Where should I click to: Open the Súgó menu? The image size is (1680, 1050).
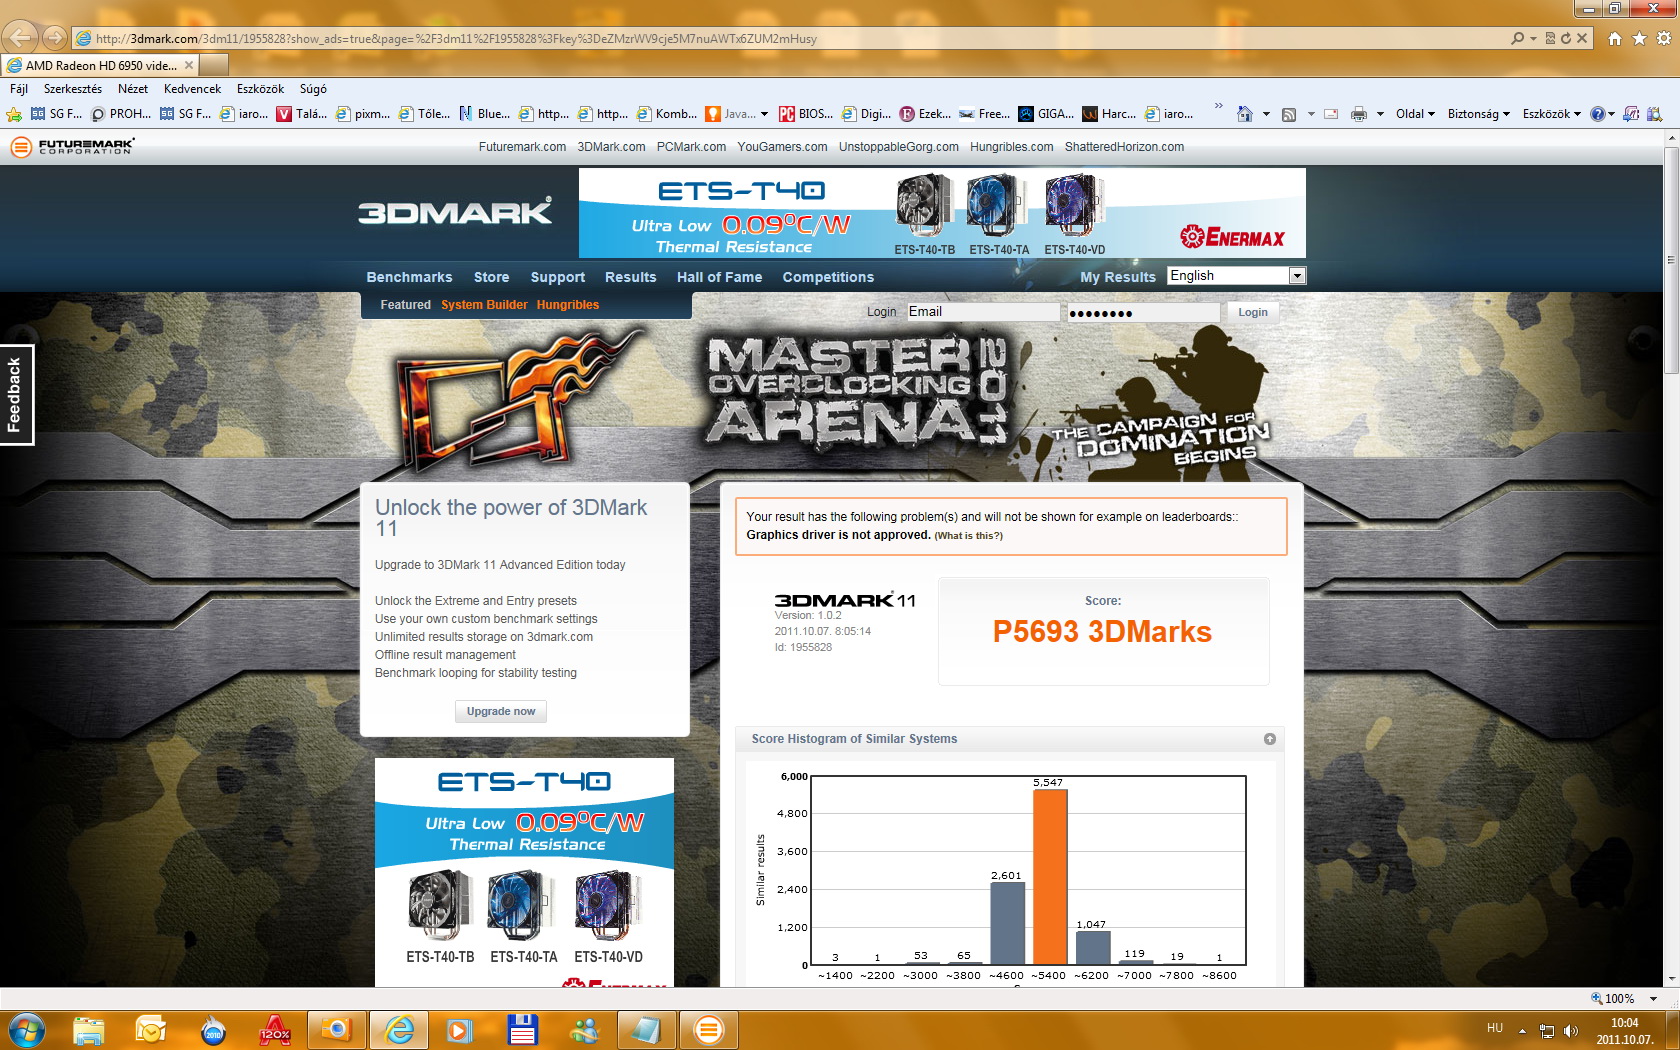pos(313,89)
